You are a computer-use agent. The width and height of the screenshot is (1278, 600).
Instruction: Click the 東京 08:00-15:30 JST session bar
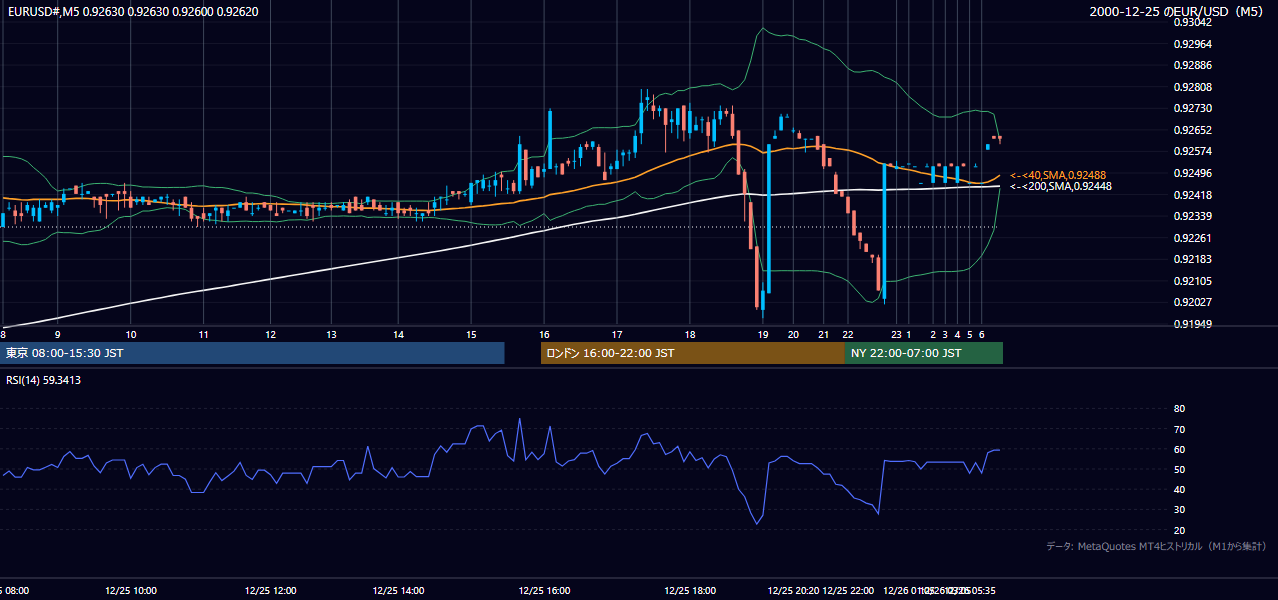click(x=252, y=353)
